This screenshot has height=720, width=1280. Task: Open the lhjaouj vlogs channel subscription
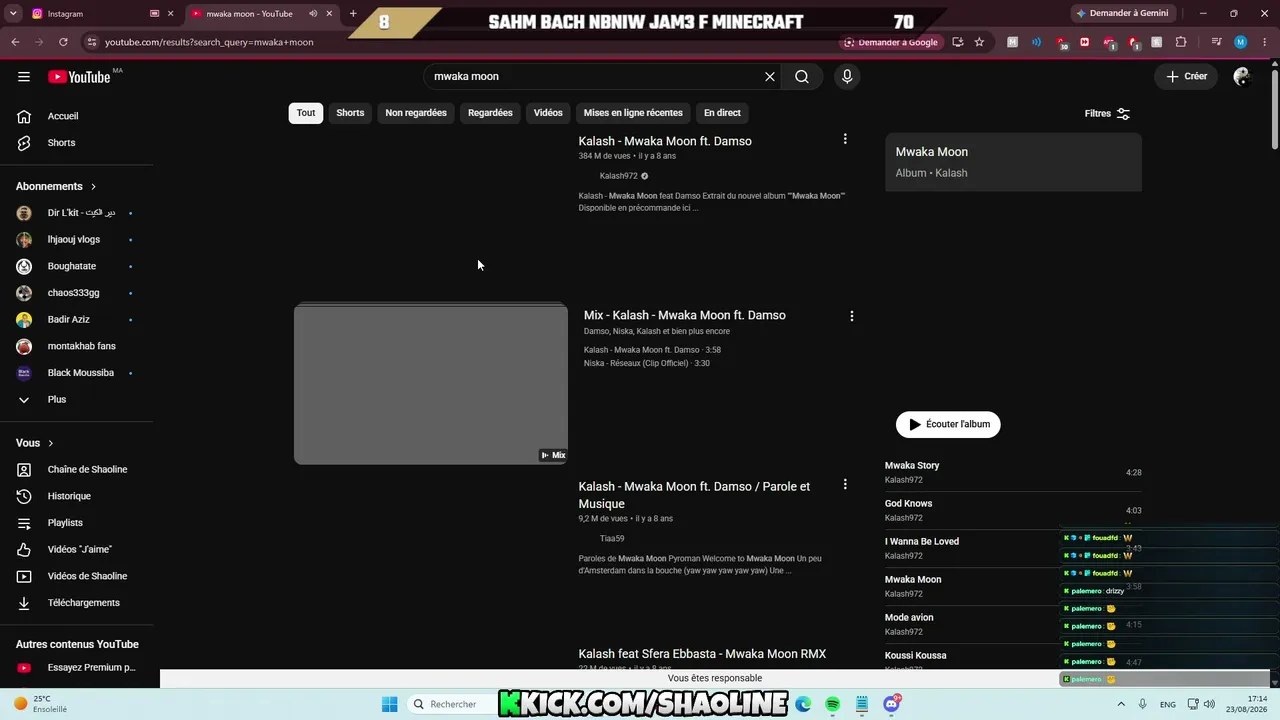(77, 240)
